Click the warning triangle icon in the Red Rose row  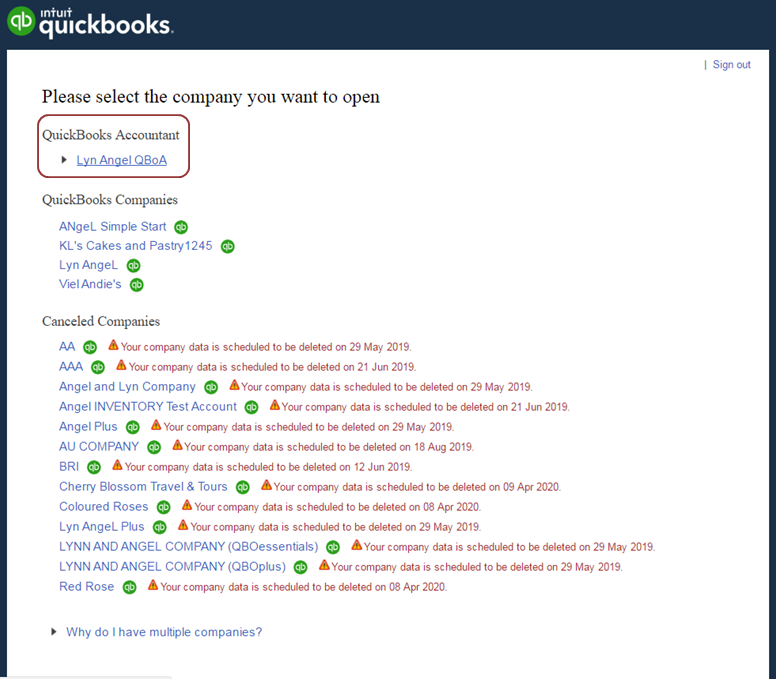(x=153, y=585)
